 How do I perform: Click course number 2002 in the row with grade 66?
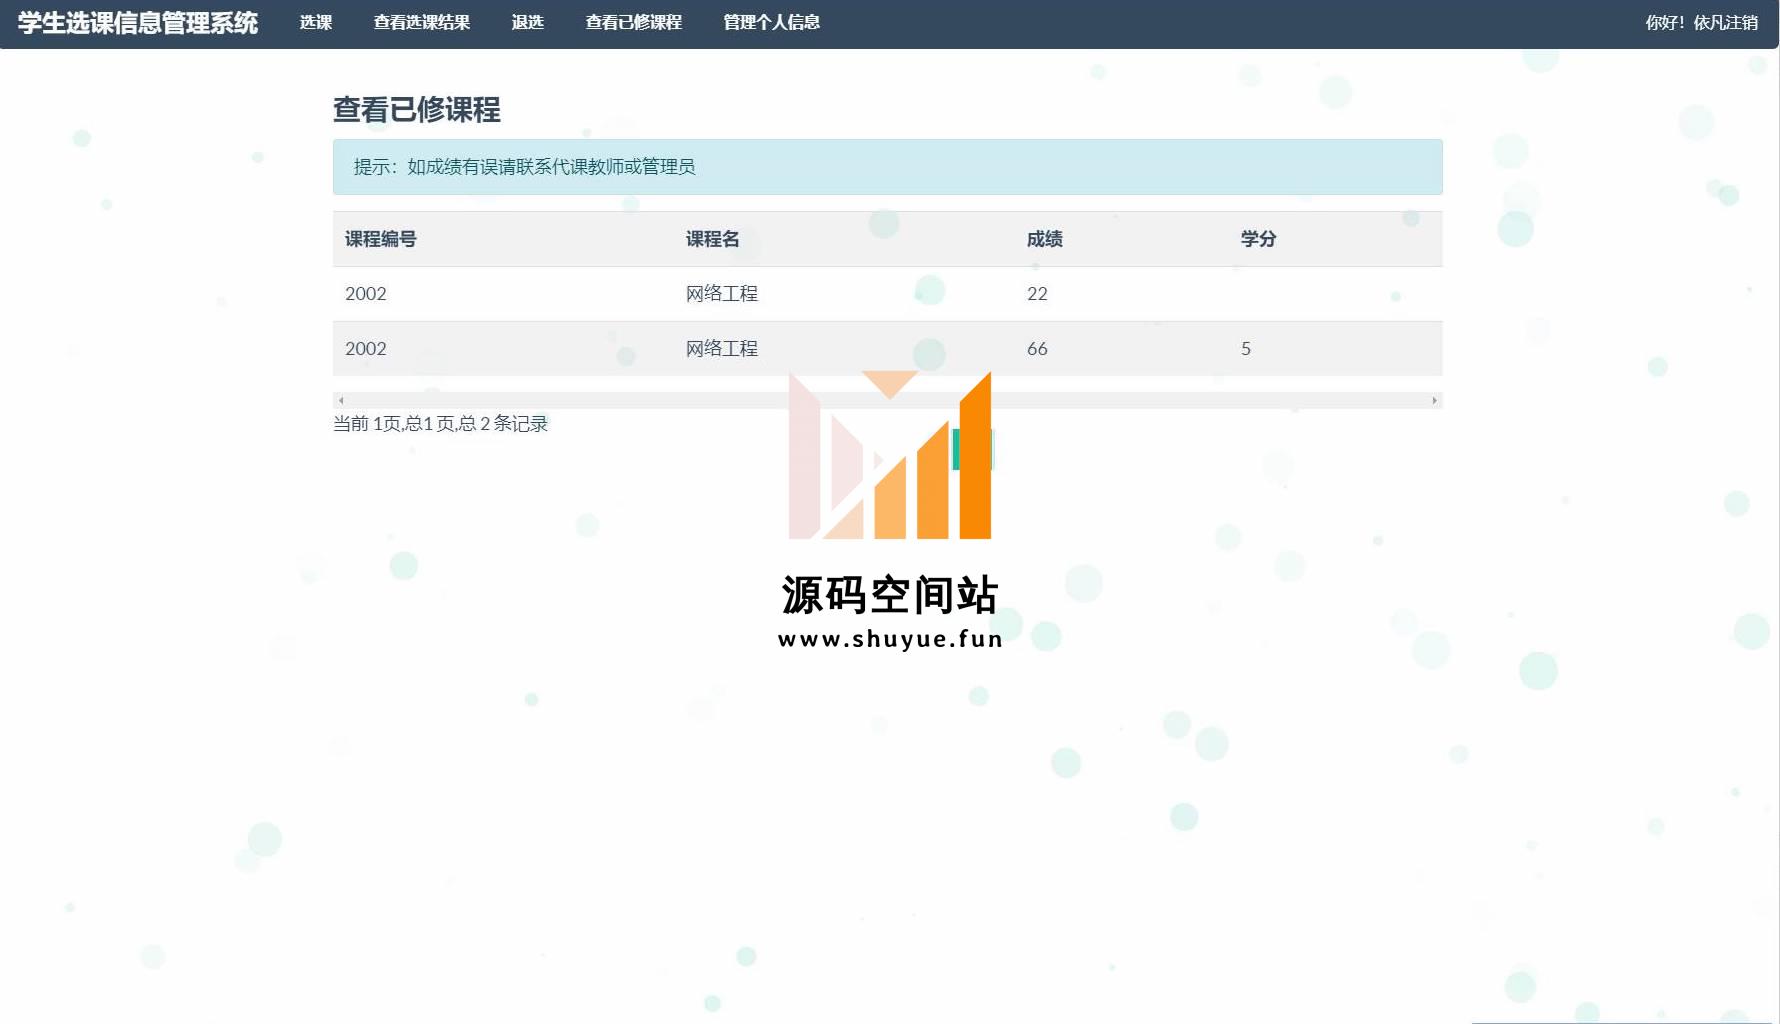tap(366, 349)
